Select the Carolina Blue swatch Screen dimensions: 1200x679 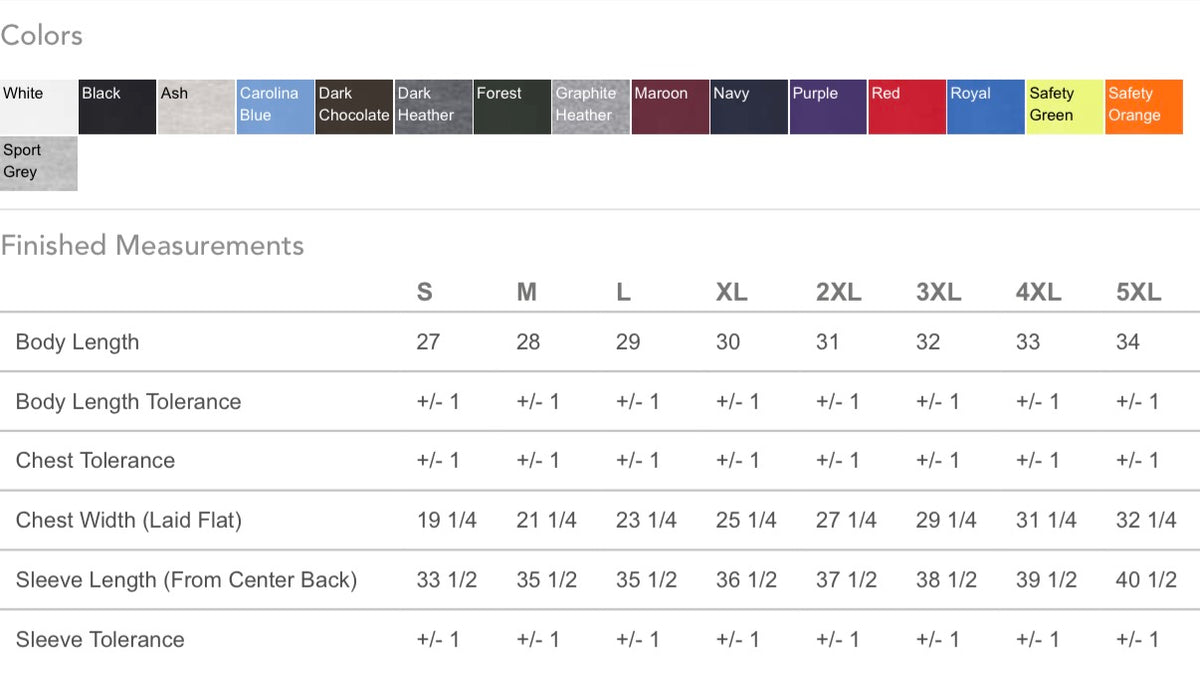275,107
